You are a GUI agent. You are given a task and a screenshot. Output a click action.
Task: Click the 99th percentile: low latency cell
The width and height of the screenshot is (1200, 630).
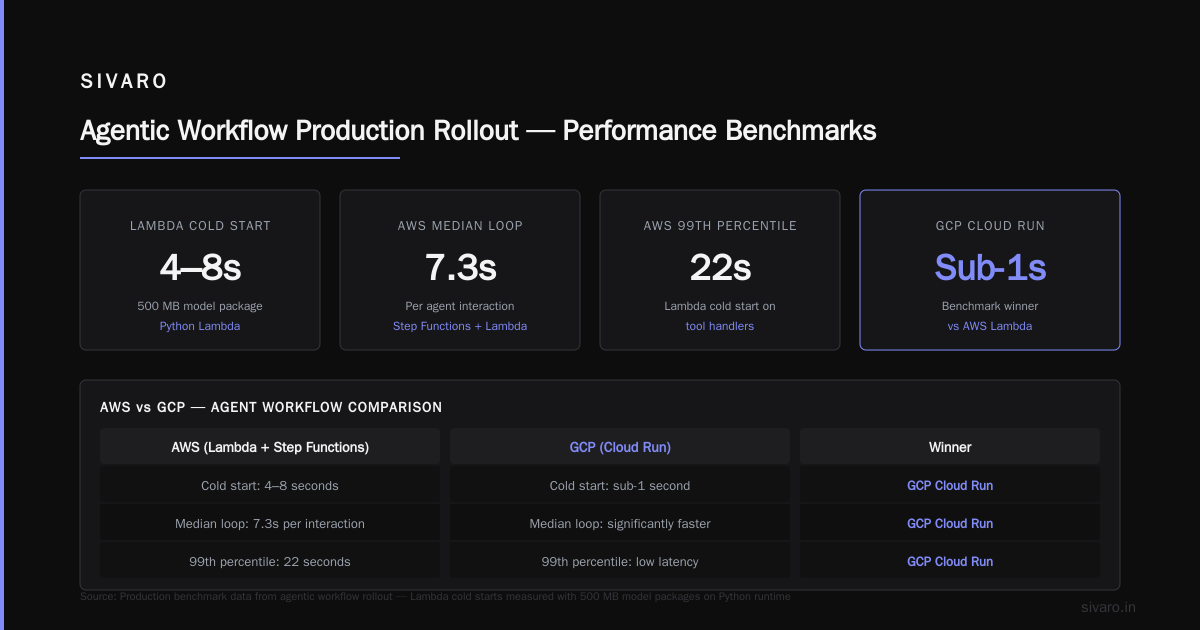coord(620,562)
